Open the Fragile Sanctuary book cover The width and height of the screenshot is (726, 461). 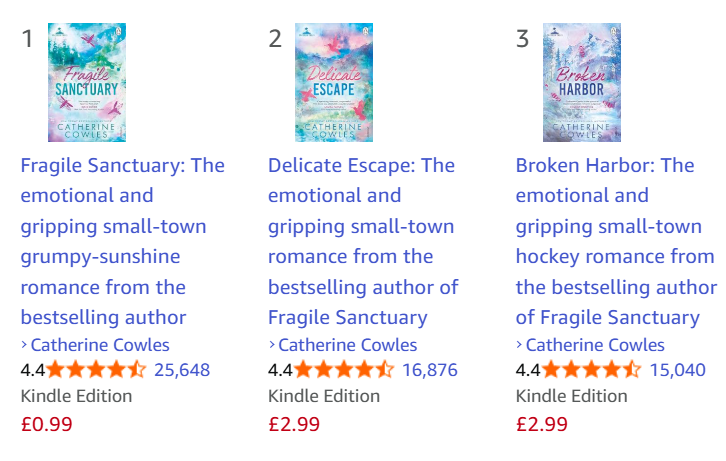[87, 83]
